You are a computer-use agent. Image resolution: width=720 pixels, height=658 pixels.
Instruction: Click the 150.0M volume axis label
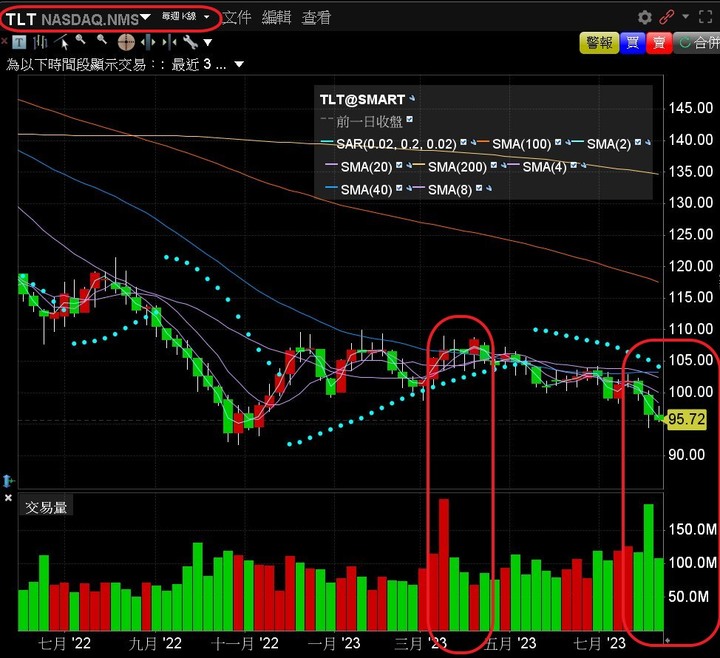(x=692, y=529)
